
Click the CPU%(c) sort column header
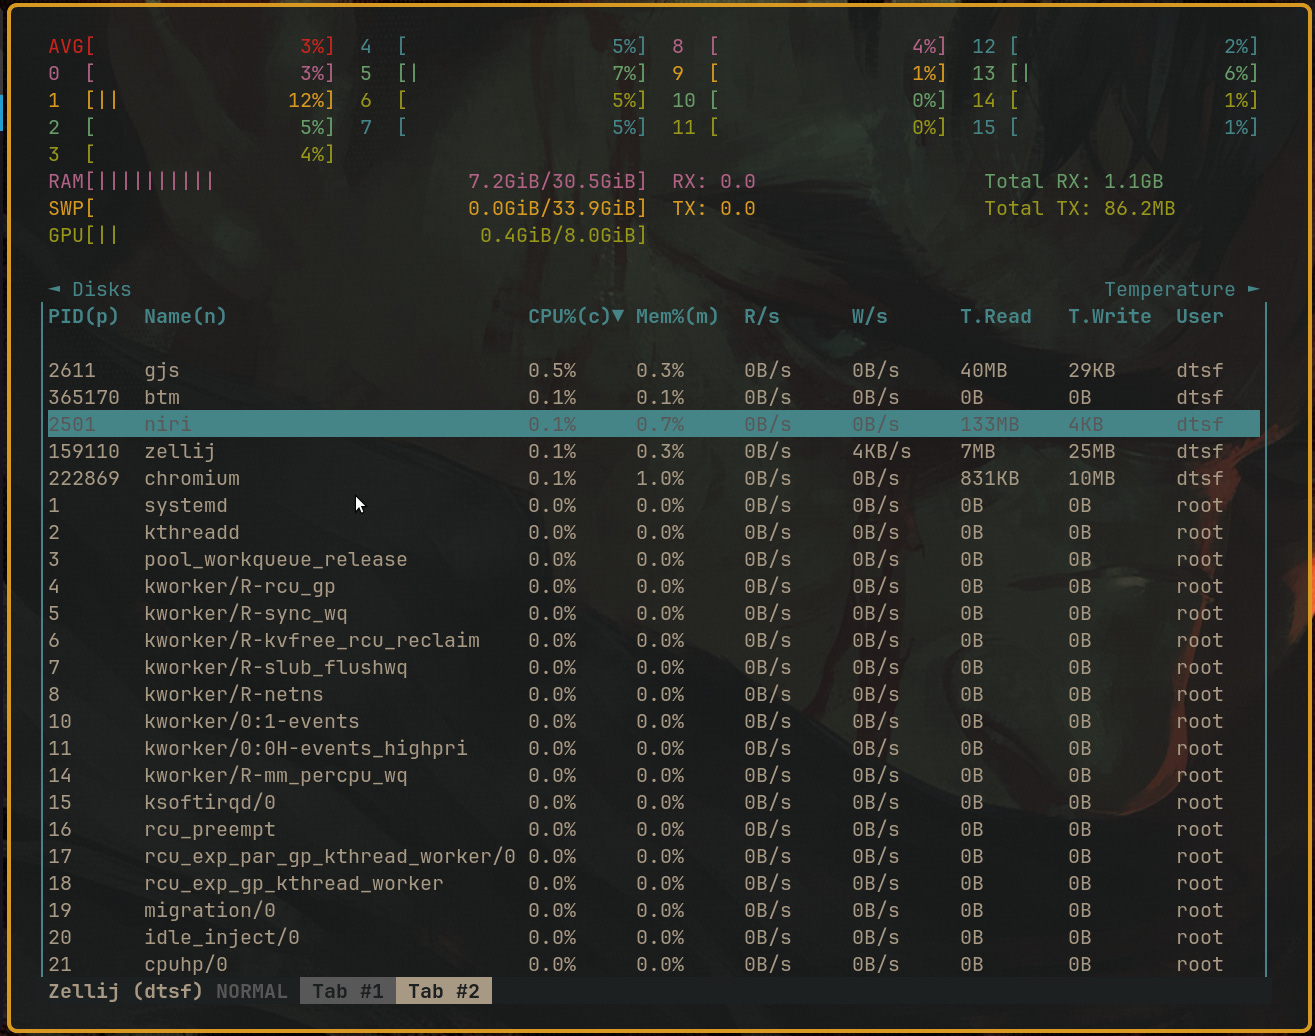576,317
